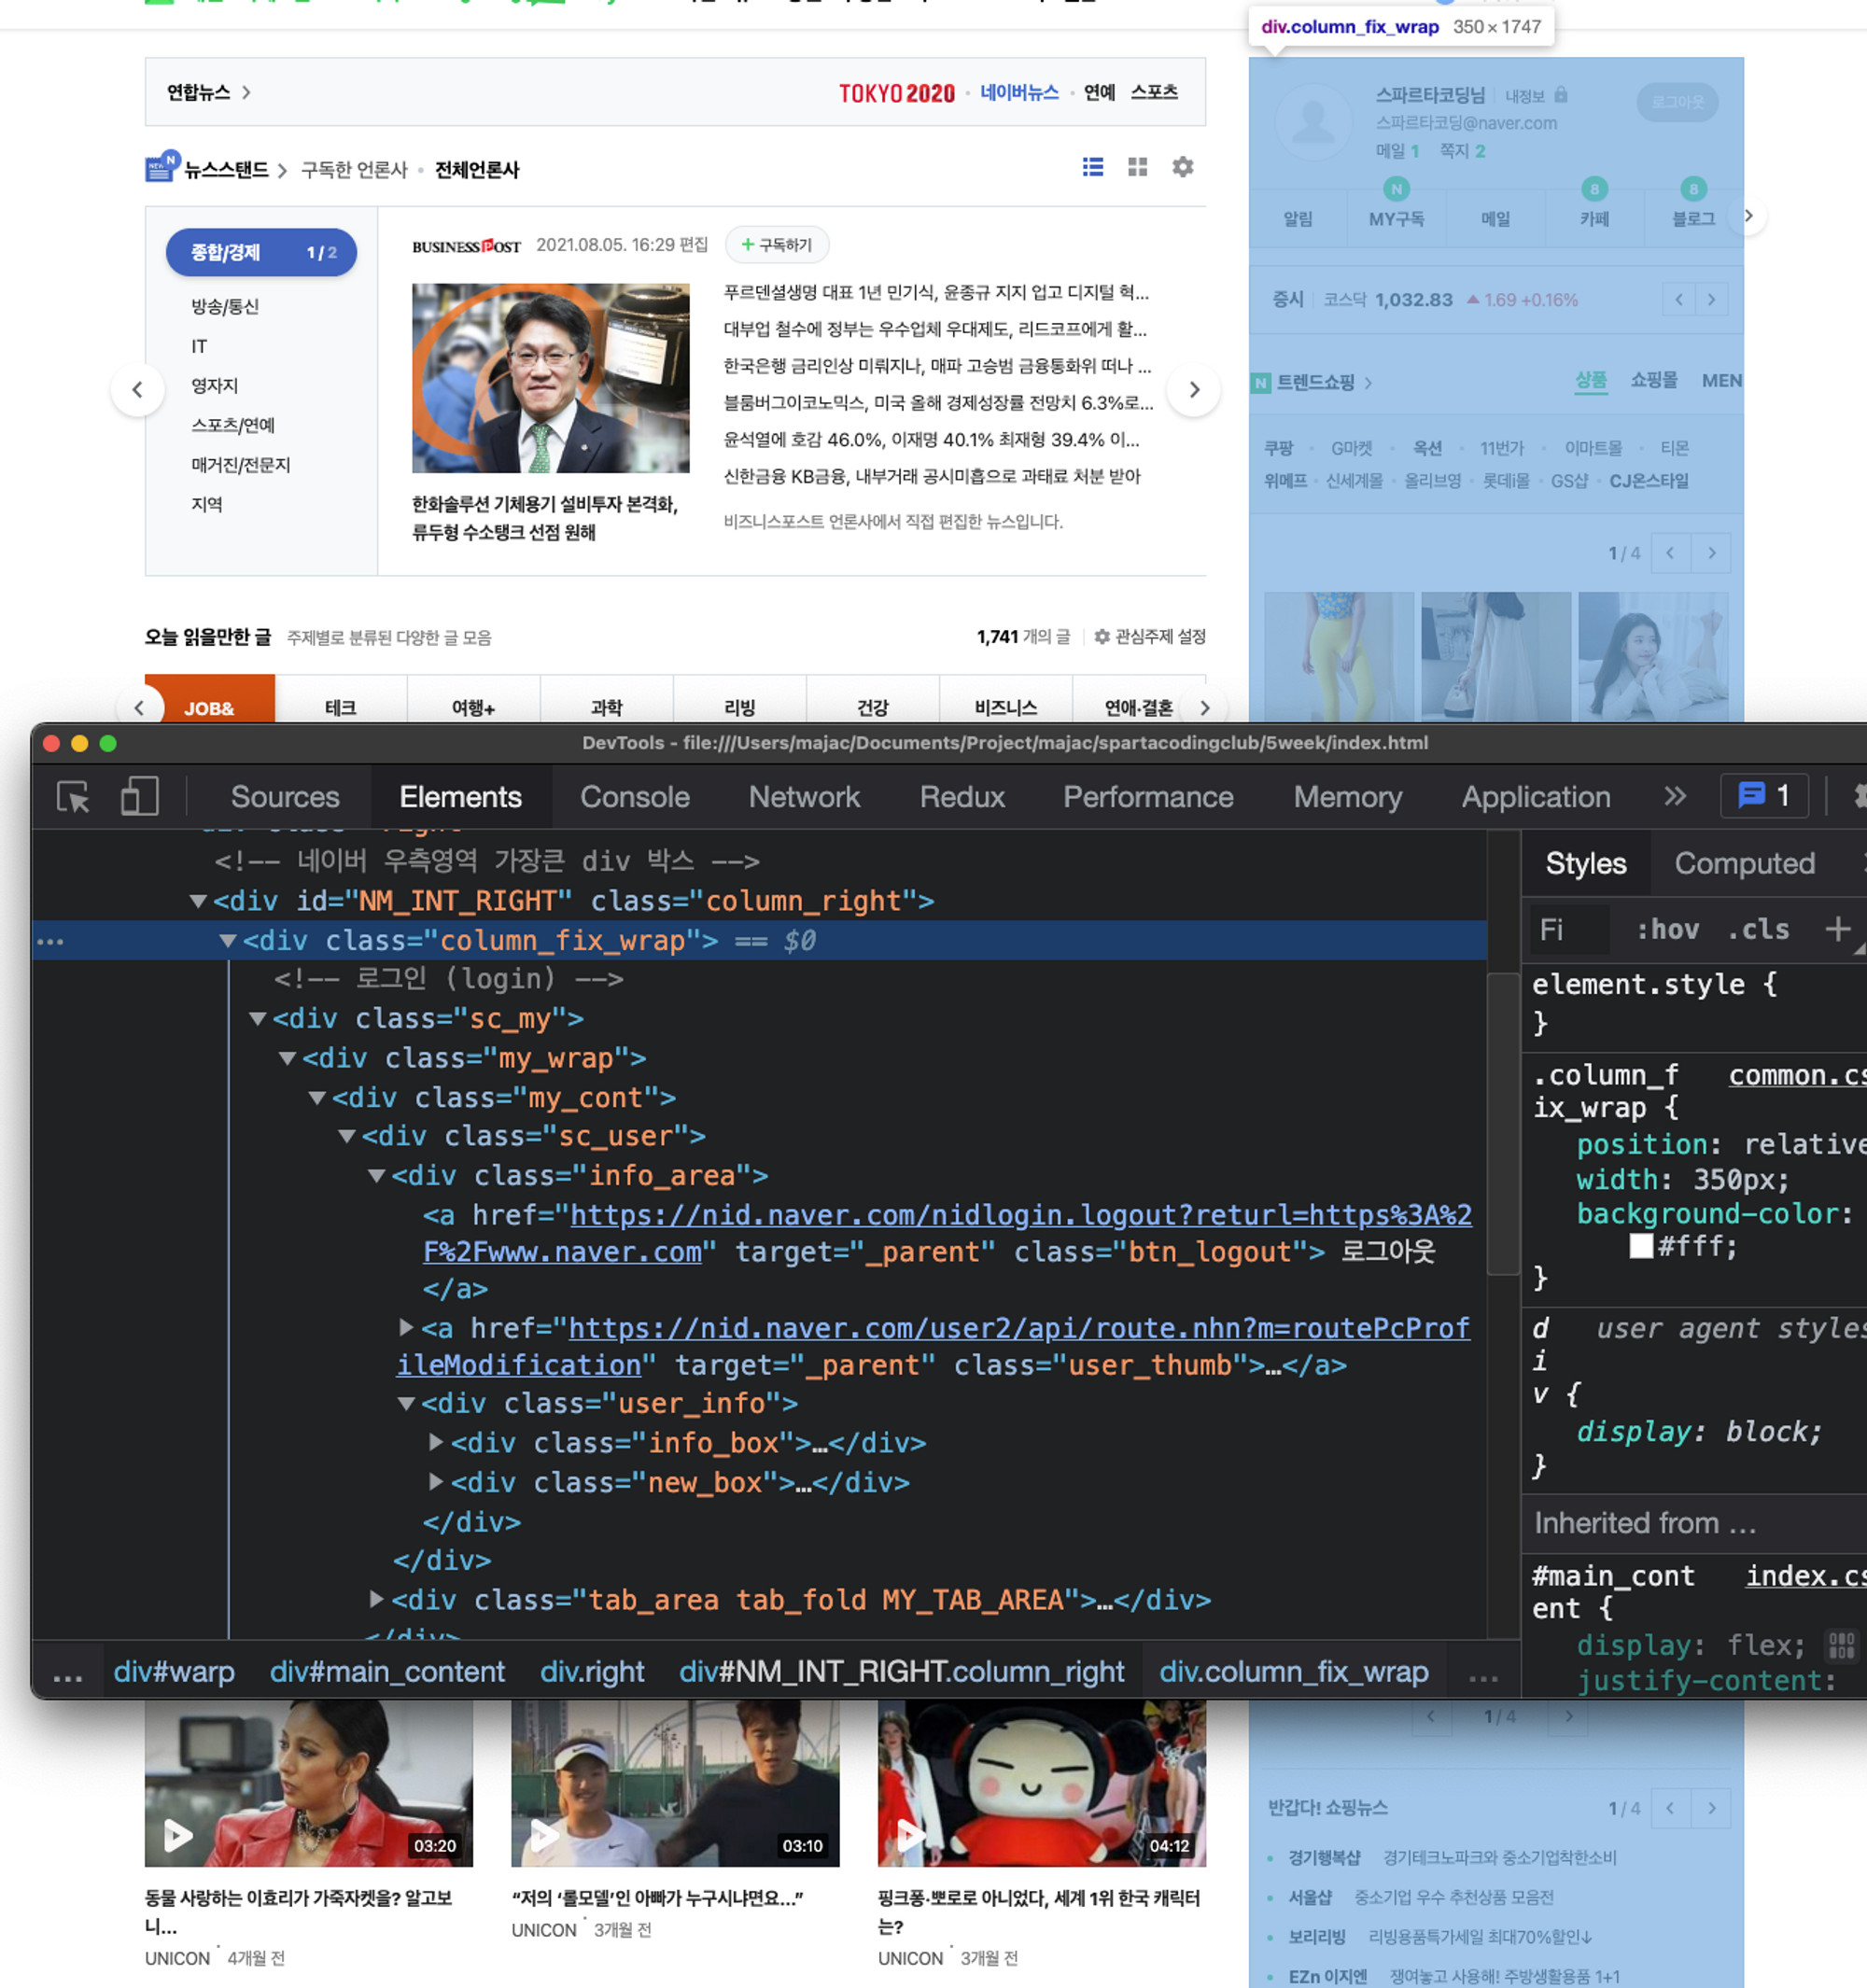The image size is (1867, 1988).
Task: Select the 테크 topic tab
Action: pos(341,707)
